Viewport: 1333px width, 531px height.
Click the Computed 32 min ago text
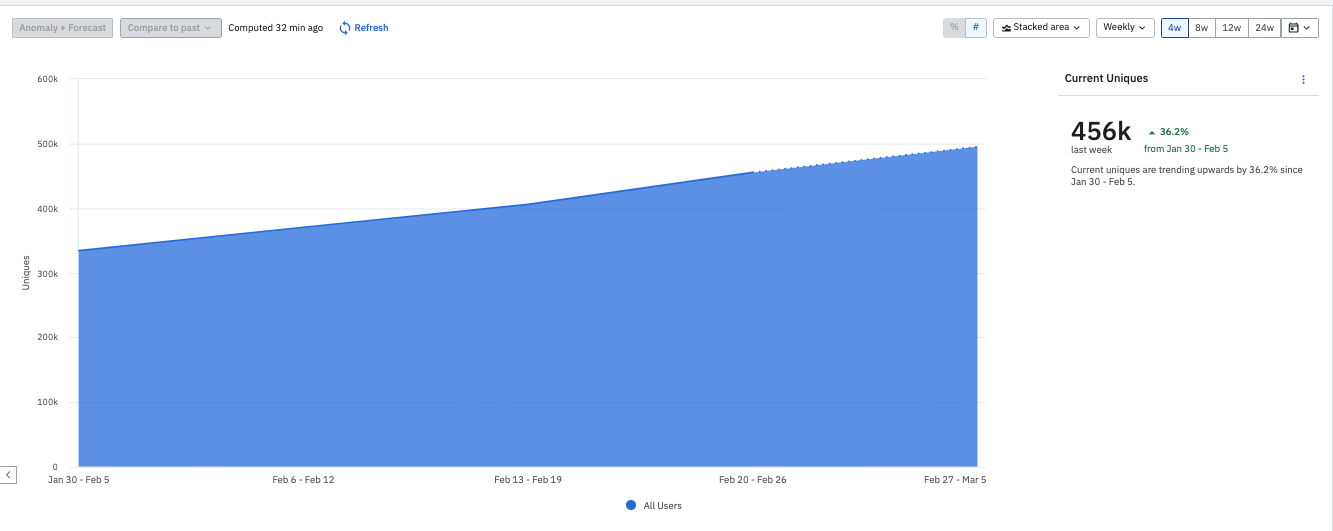(275, 28)
